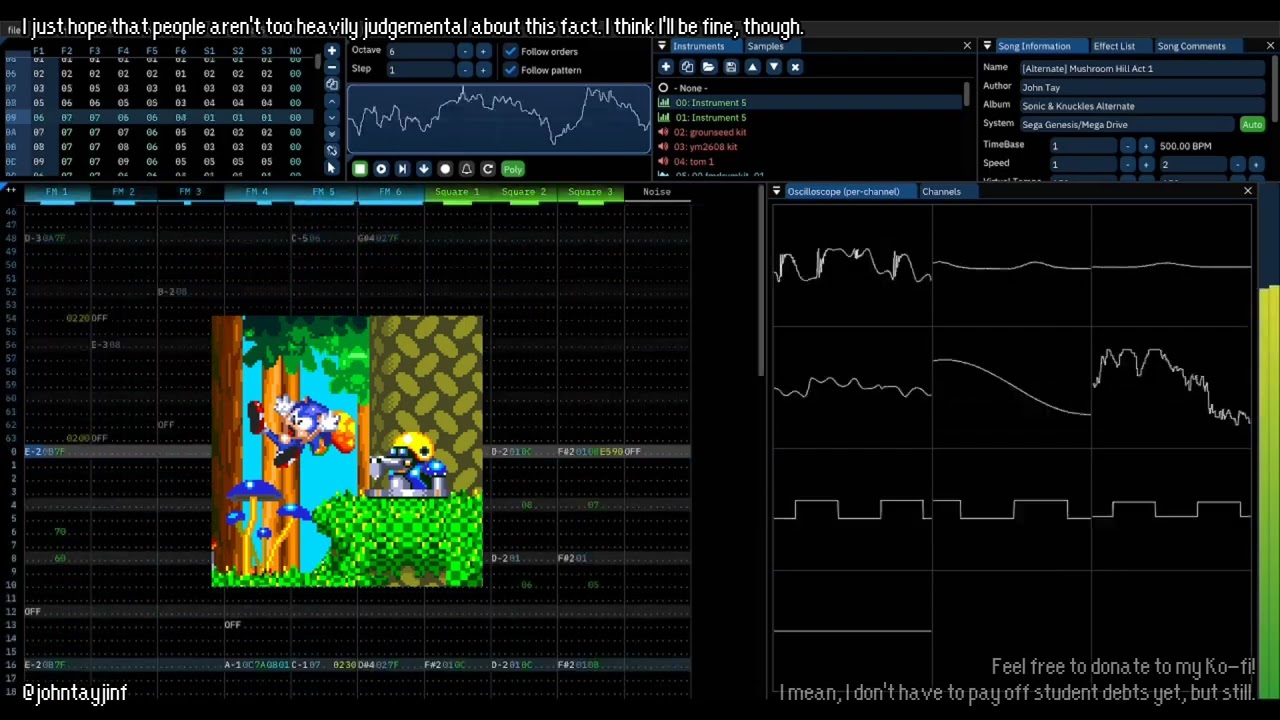Click the Square 1 channel header

coord(457,192)
